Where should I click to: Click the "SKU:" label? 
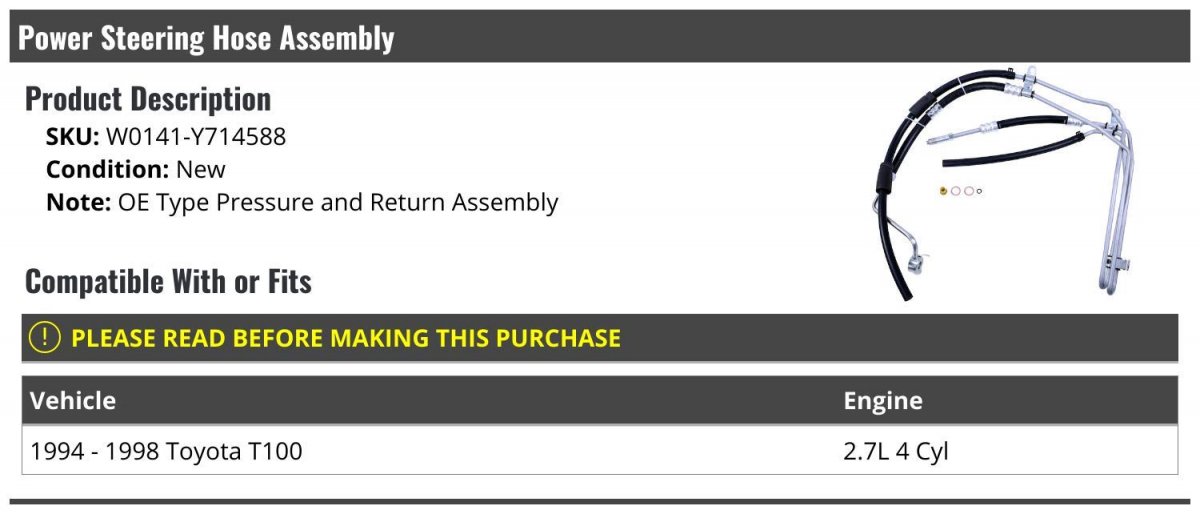pos(73,137)
